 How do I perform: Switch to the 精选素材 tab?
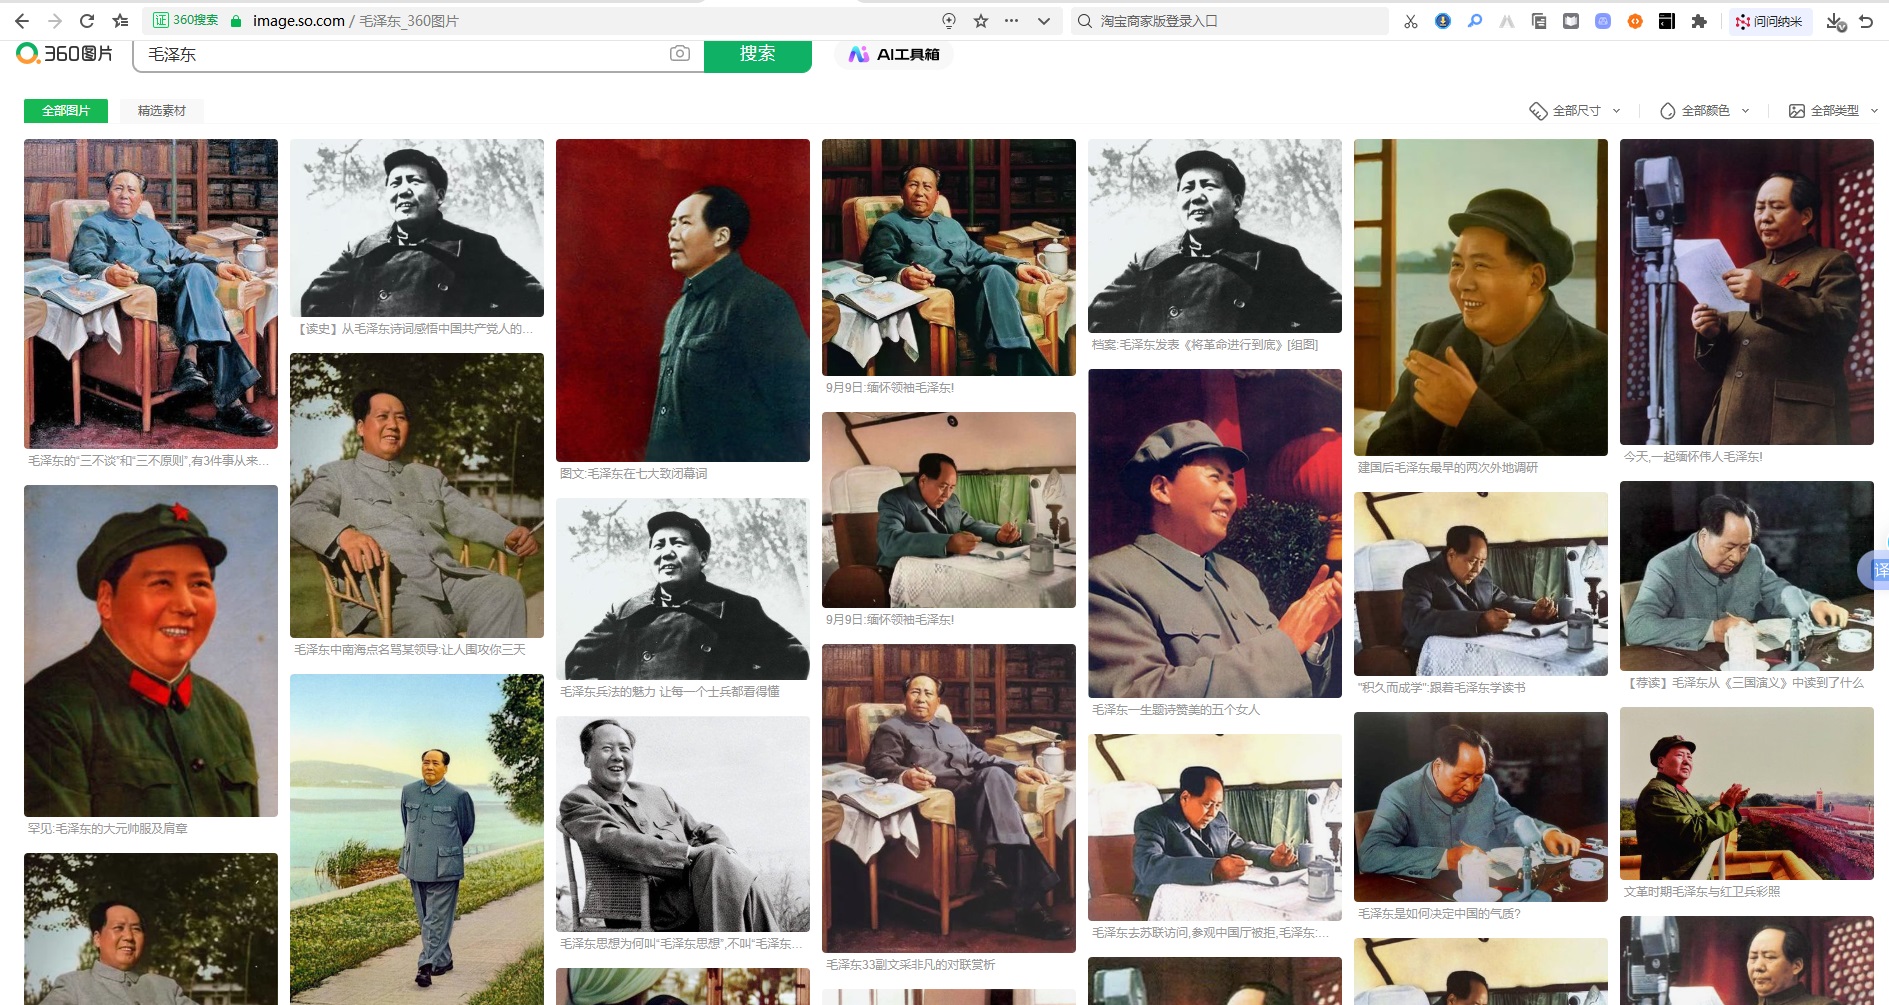coord(162,111)
